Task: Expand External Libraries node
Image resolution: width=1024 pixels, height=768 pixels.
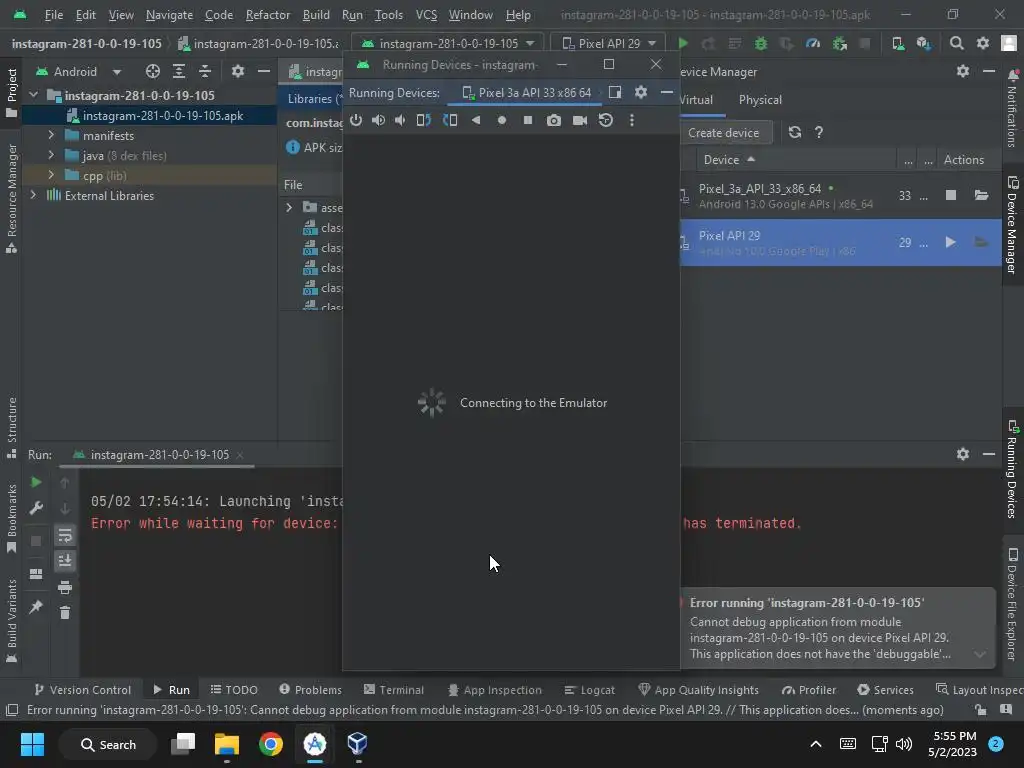Action: (x=33, y=195)
